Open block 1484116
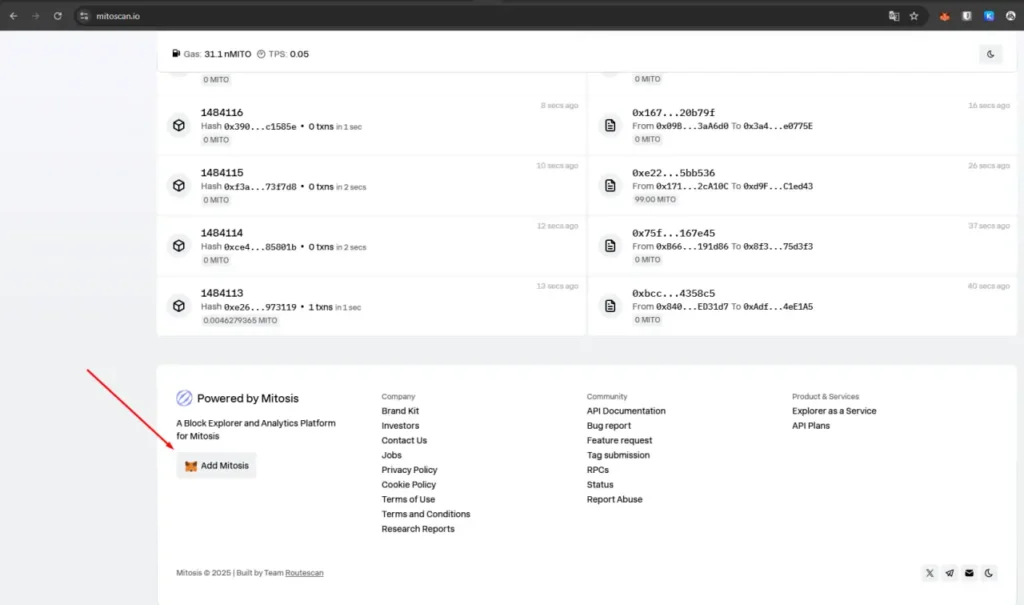The image size is (1024, 605). [x=222, y=112]
